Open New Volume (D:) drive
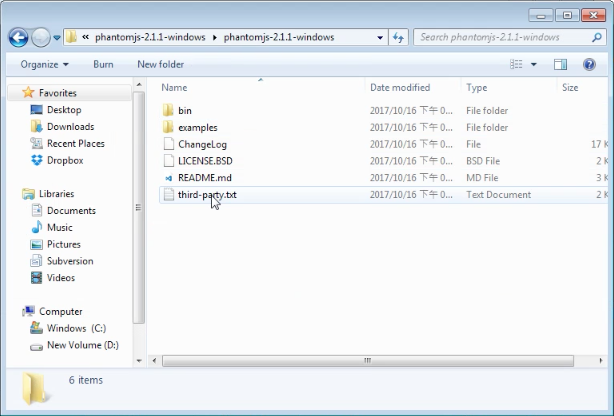This screenshot has height=416, width=614. pos(83,345)
